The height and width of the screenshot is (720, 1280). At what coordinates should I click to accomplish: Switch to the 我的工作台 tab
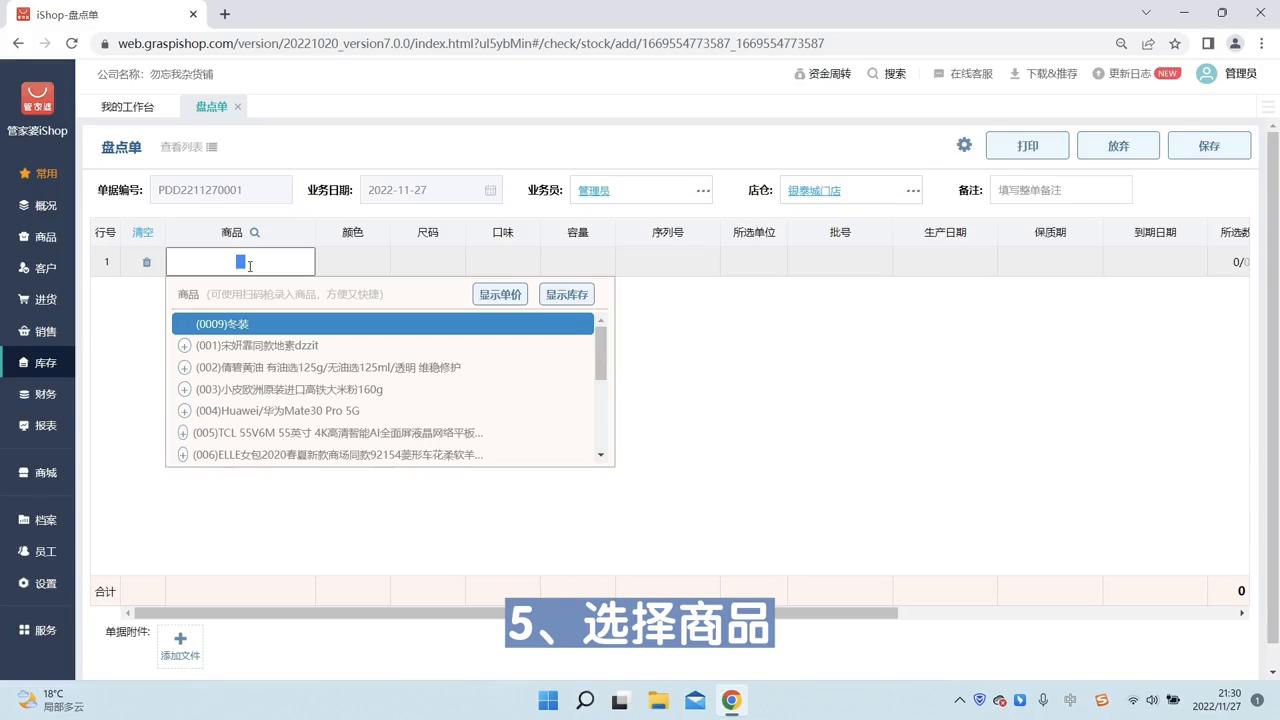[127, 107]
